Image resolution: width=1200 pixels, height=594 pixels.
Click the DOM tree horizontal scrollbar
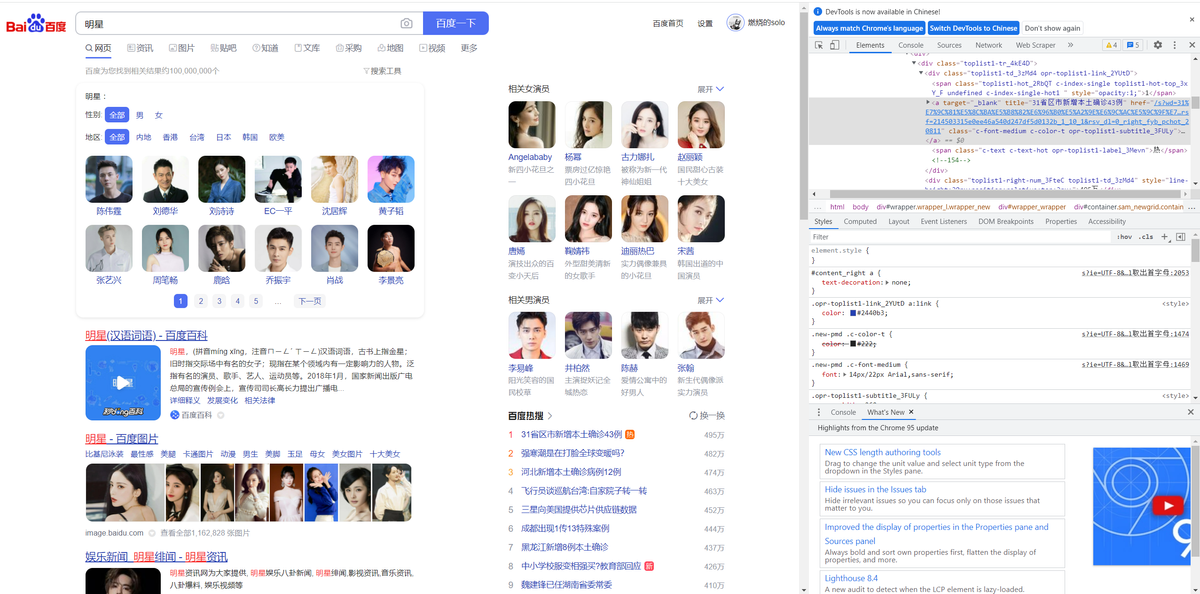click(x=1003, y=195)
